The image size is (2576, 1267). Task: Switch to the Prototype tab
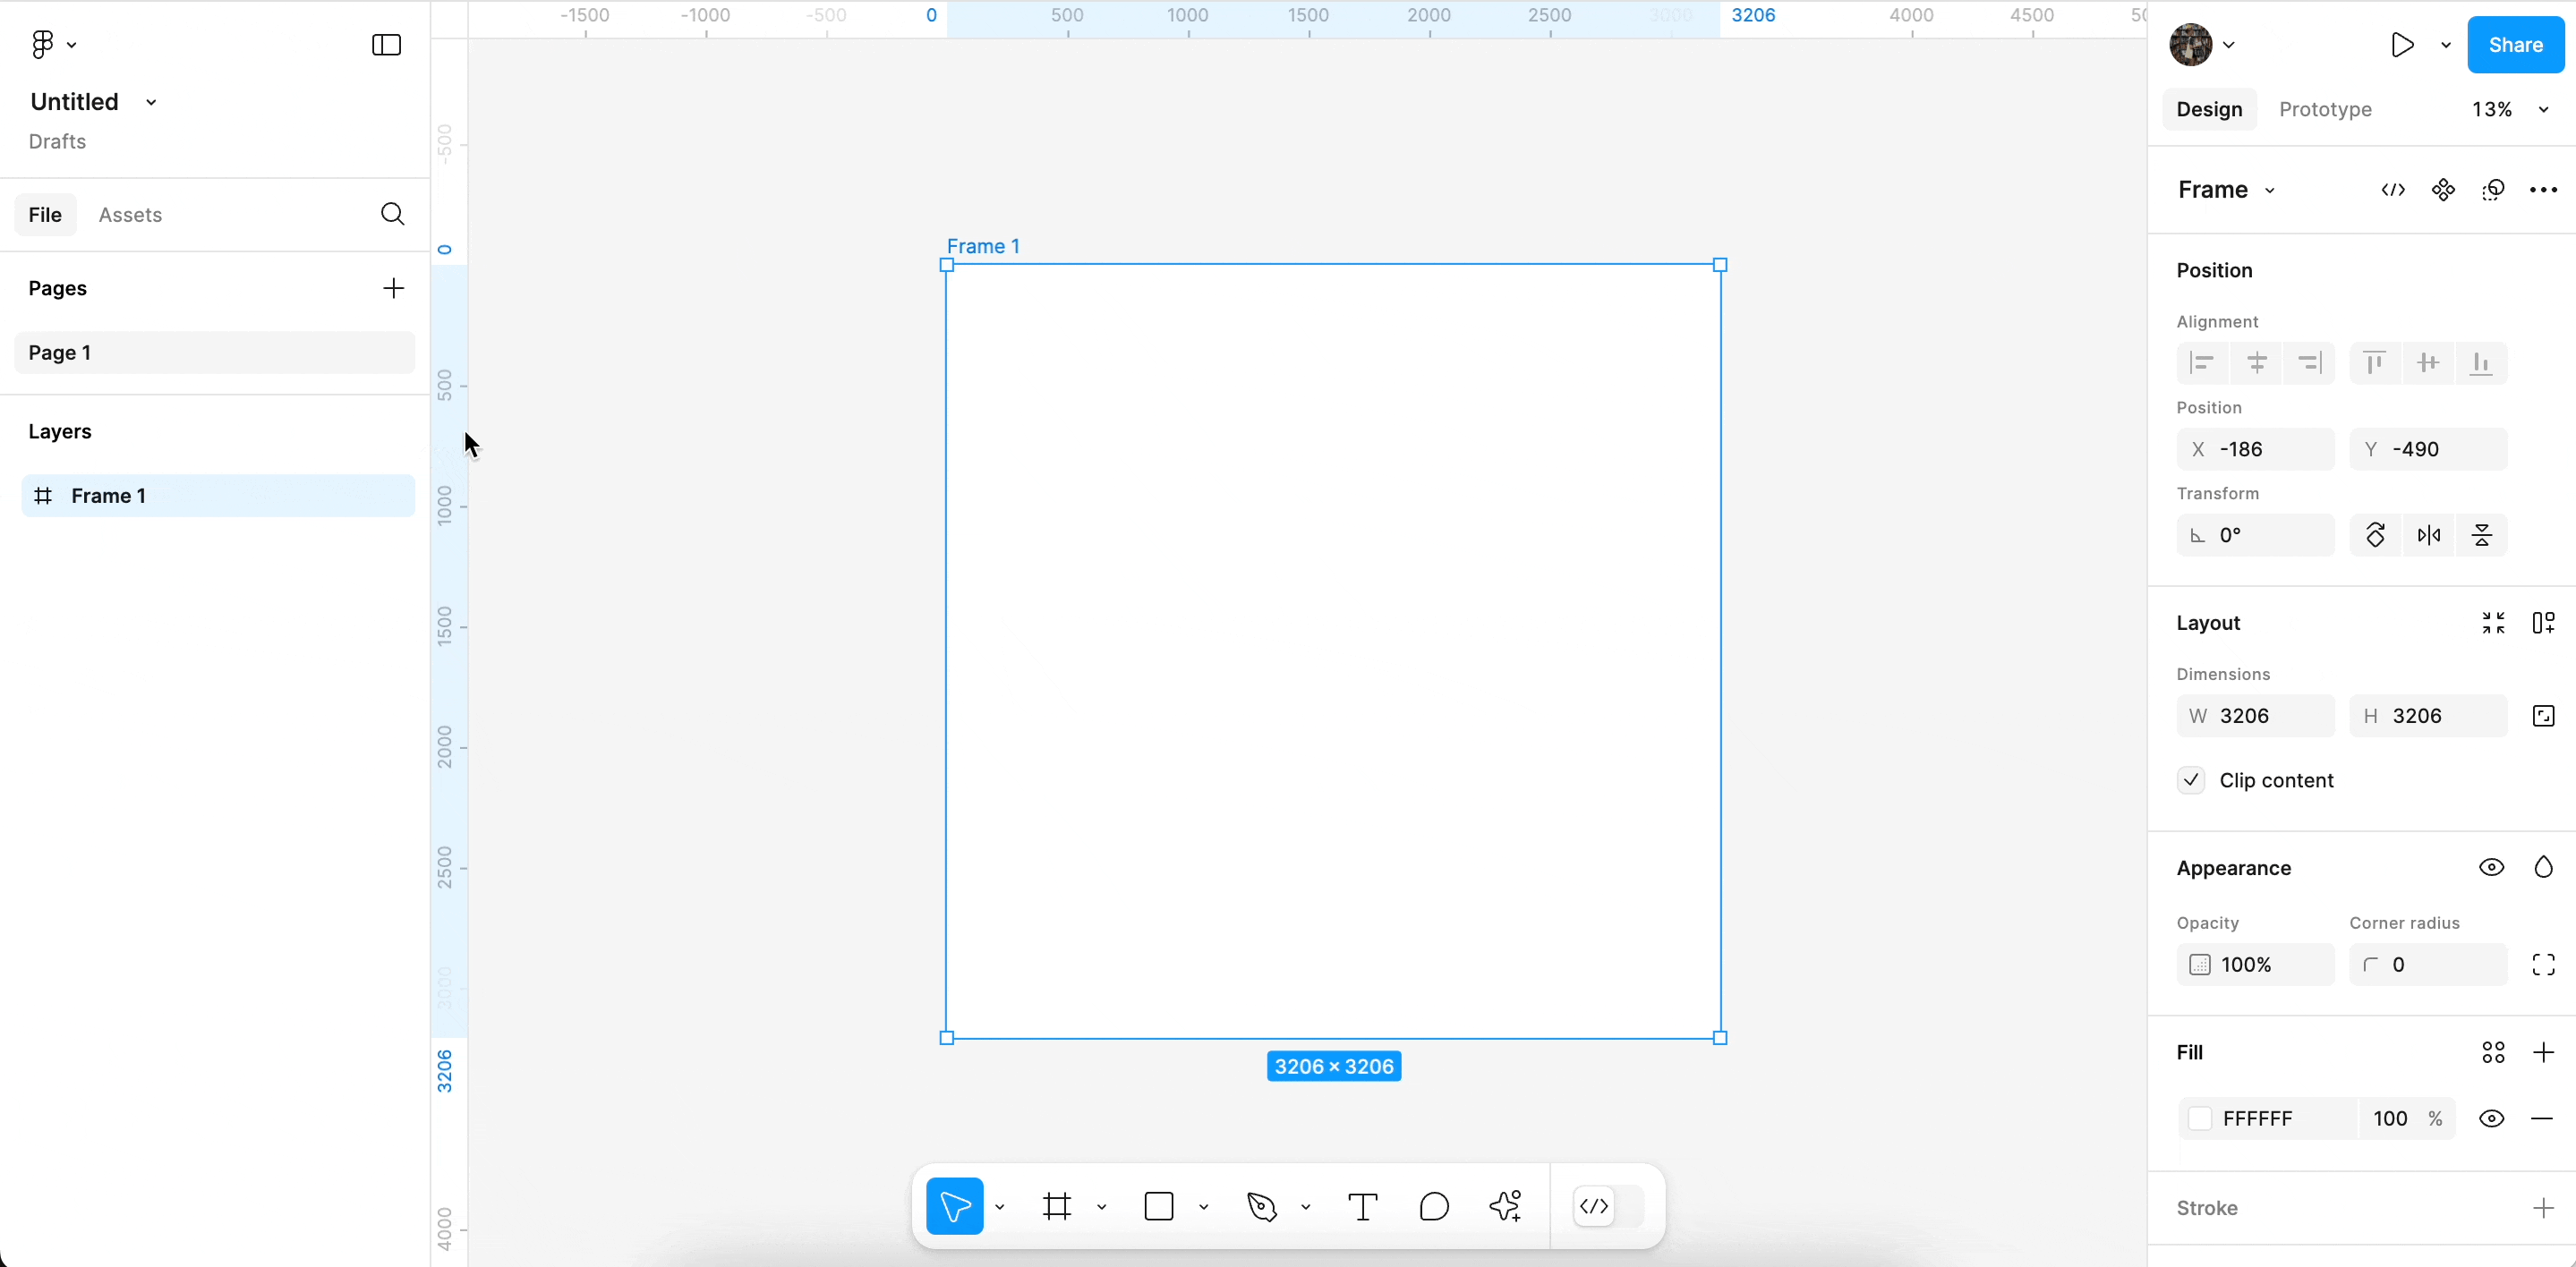[2324, 108]
